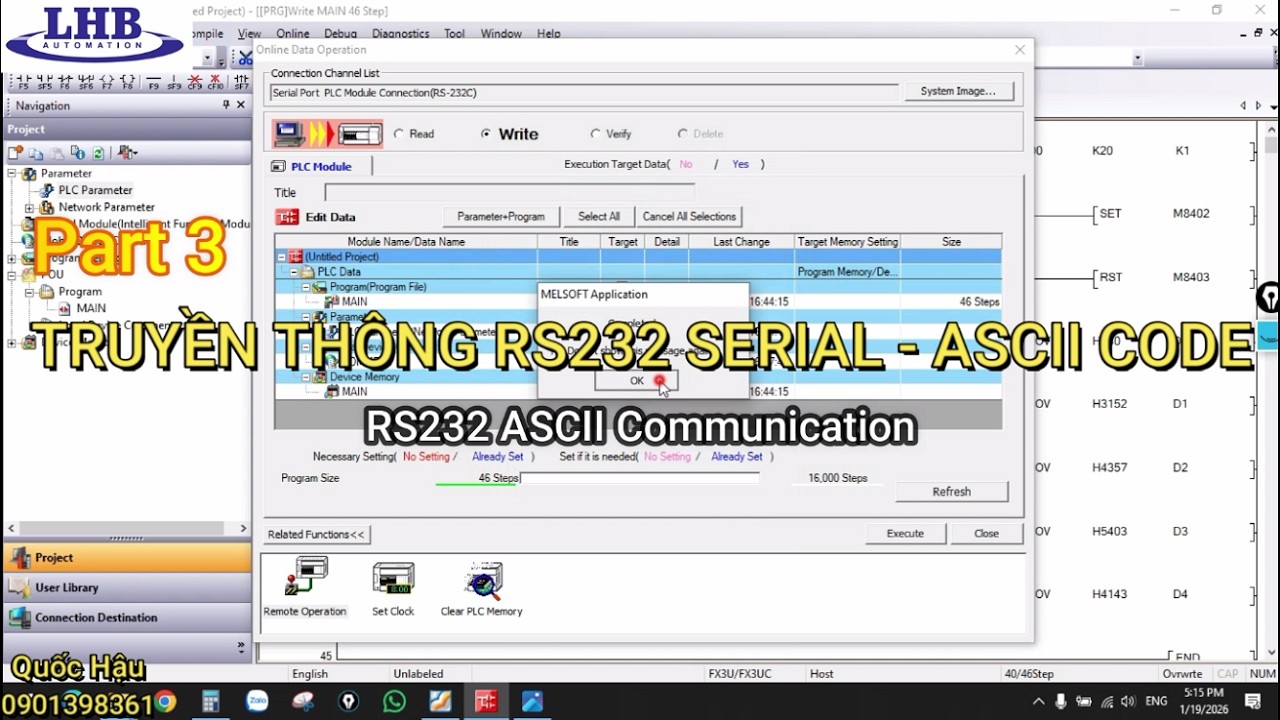Click the F7 coil ladder icon
This screenshot has height=720, width=1280.
coord(107,81)
